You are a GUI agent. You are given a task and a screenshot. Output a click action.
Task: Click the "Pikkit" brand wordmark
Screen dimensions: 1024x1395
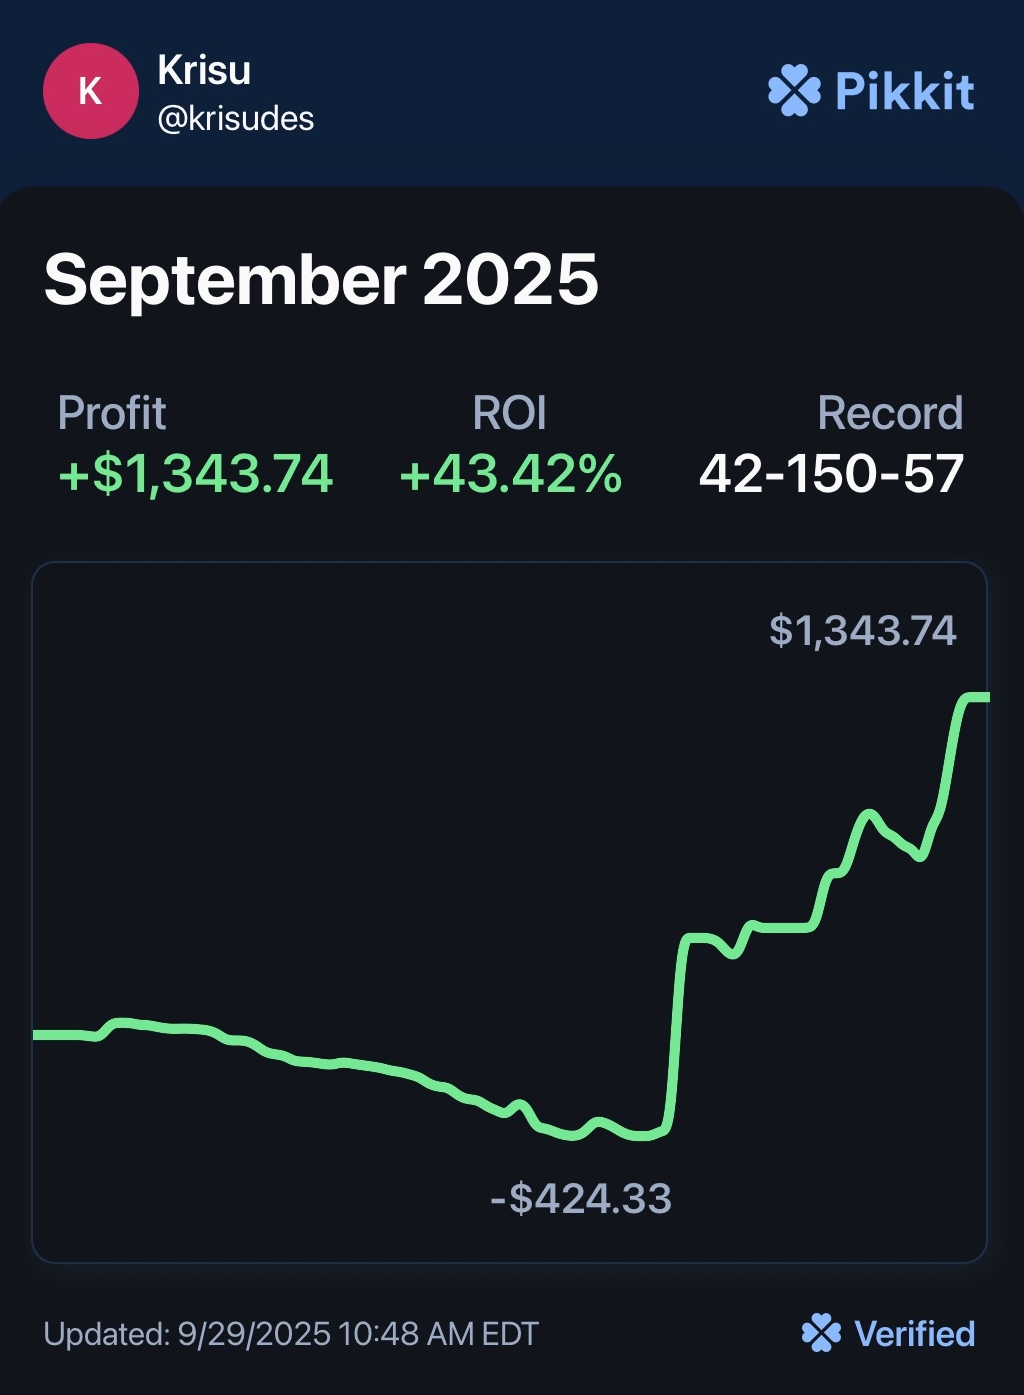(904, 92)
